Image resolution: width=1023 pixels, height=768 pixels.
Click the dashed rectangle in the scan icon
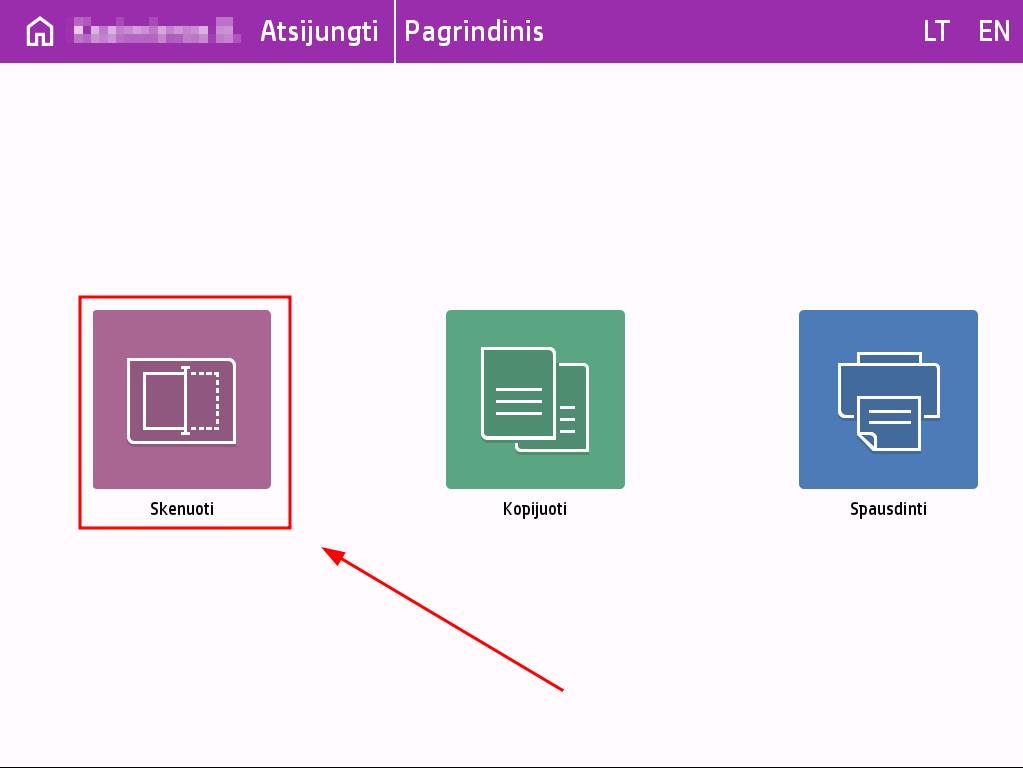point(206,400)
